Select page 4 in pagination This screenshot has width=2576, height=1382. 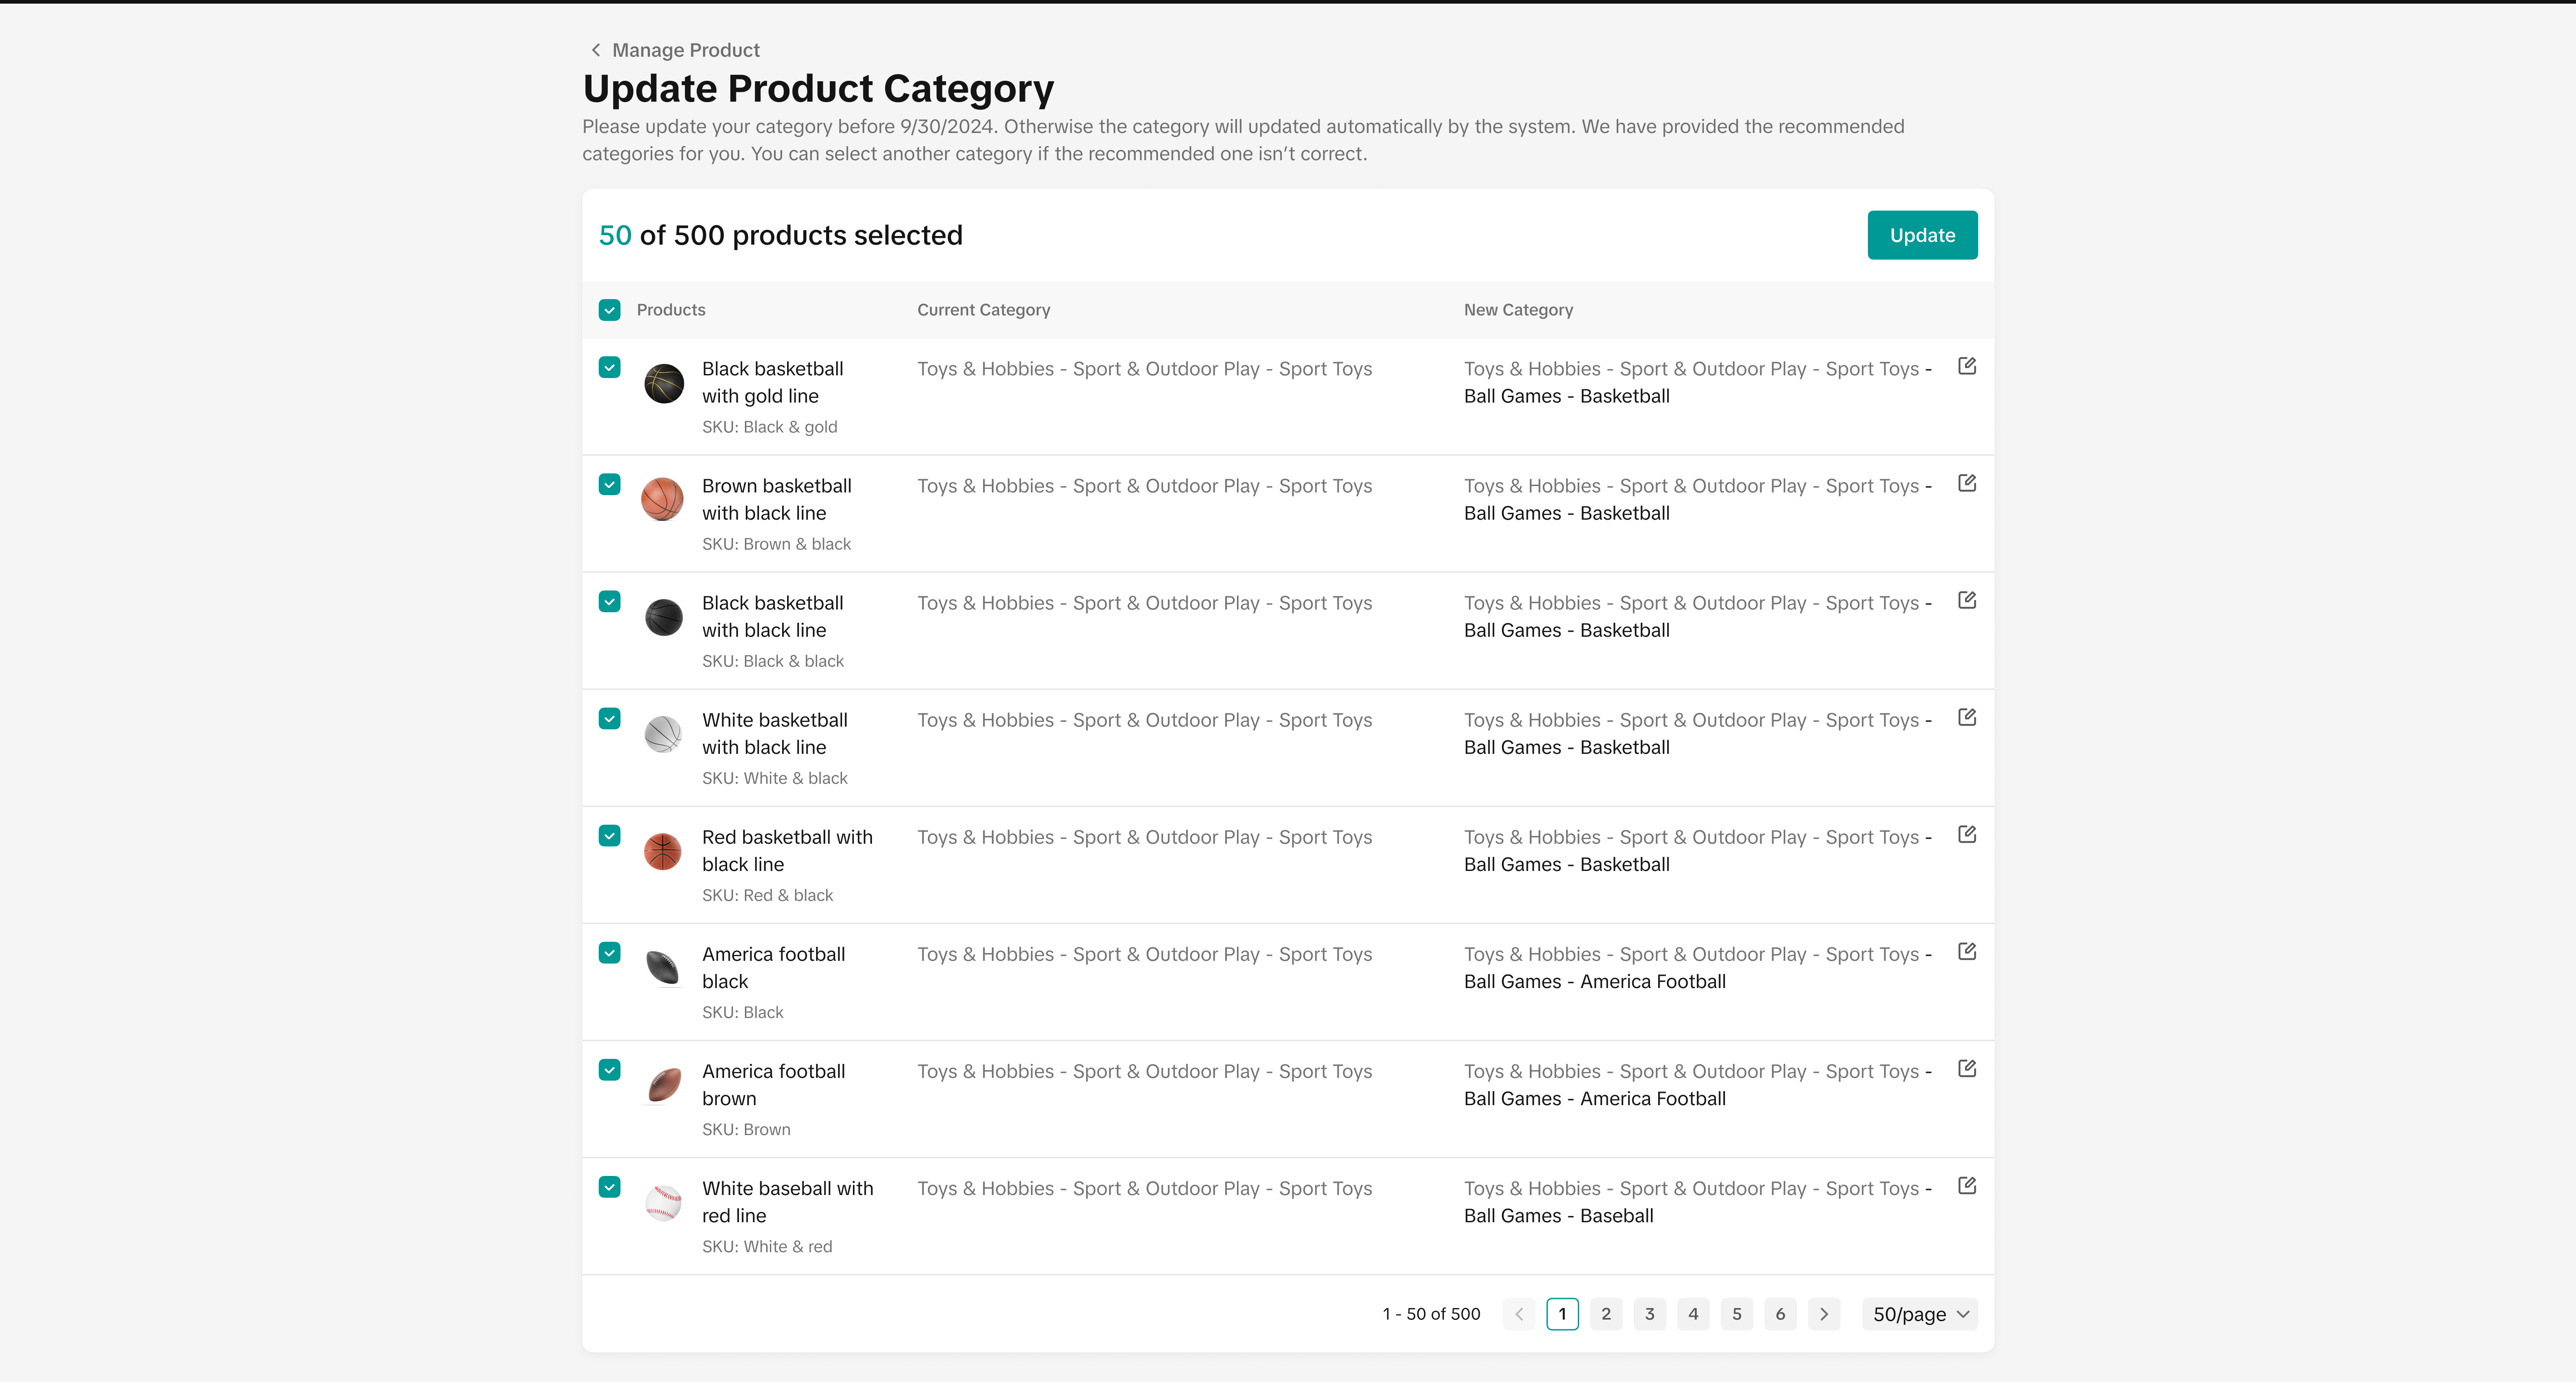coord(1693,1314)
